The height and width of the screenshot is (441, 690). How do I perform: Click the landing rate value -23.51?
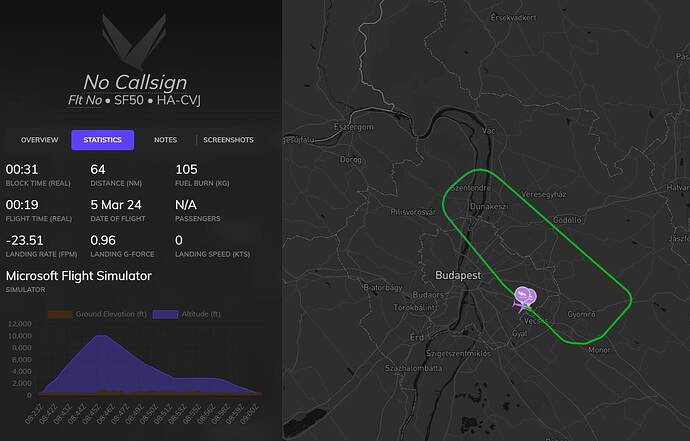[x=25, y=240]
